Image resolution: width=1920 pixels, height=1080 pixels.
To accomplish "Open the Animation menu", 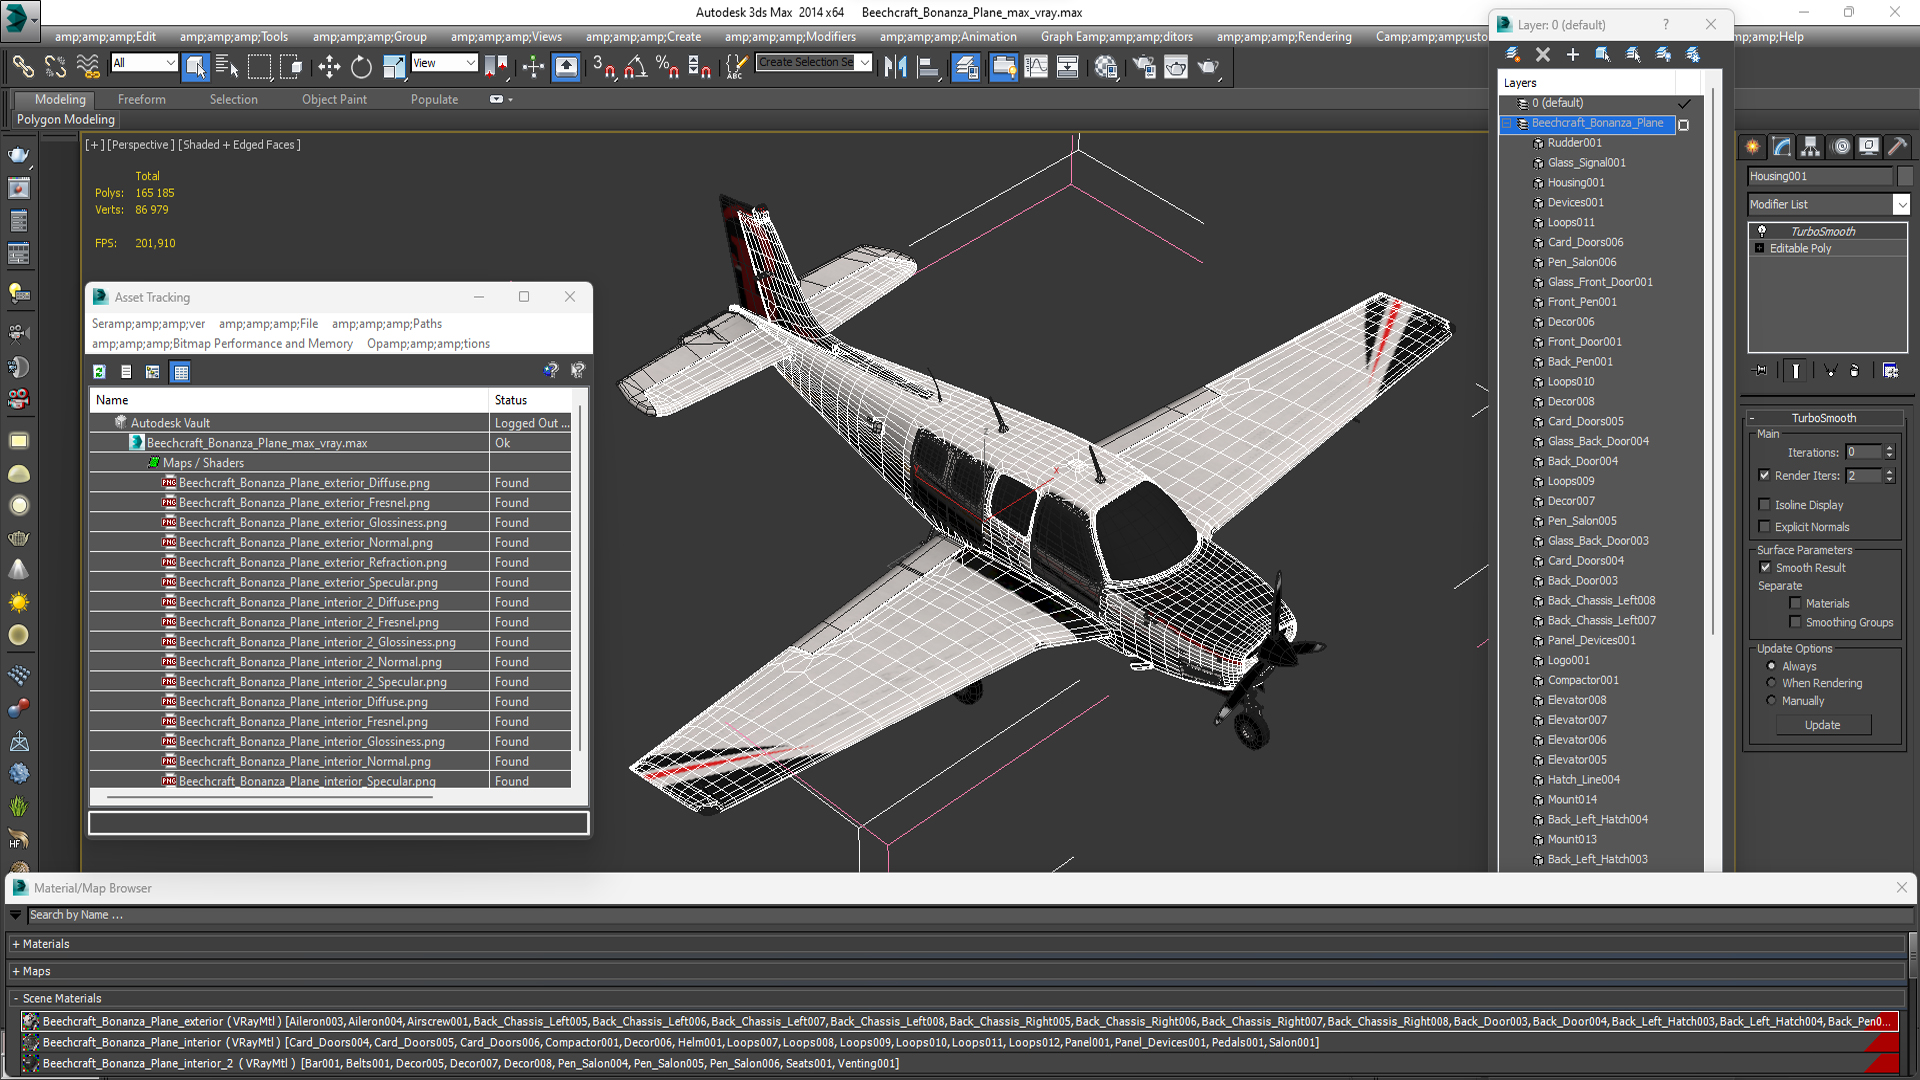I will click(x=948, y=37).
